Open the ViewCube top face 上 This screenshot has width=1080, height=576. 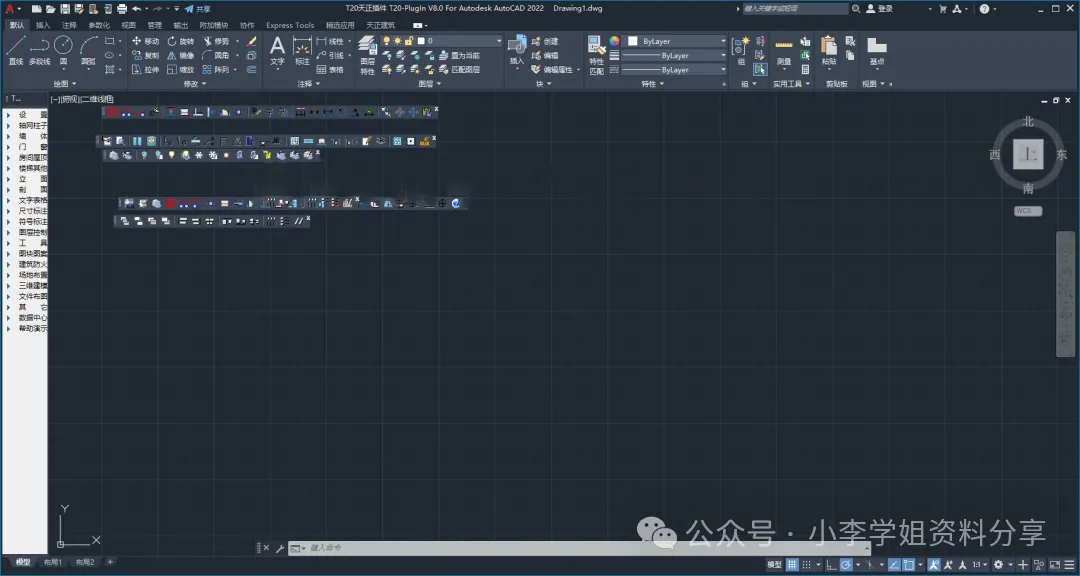tap(1028, 154)
